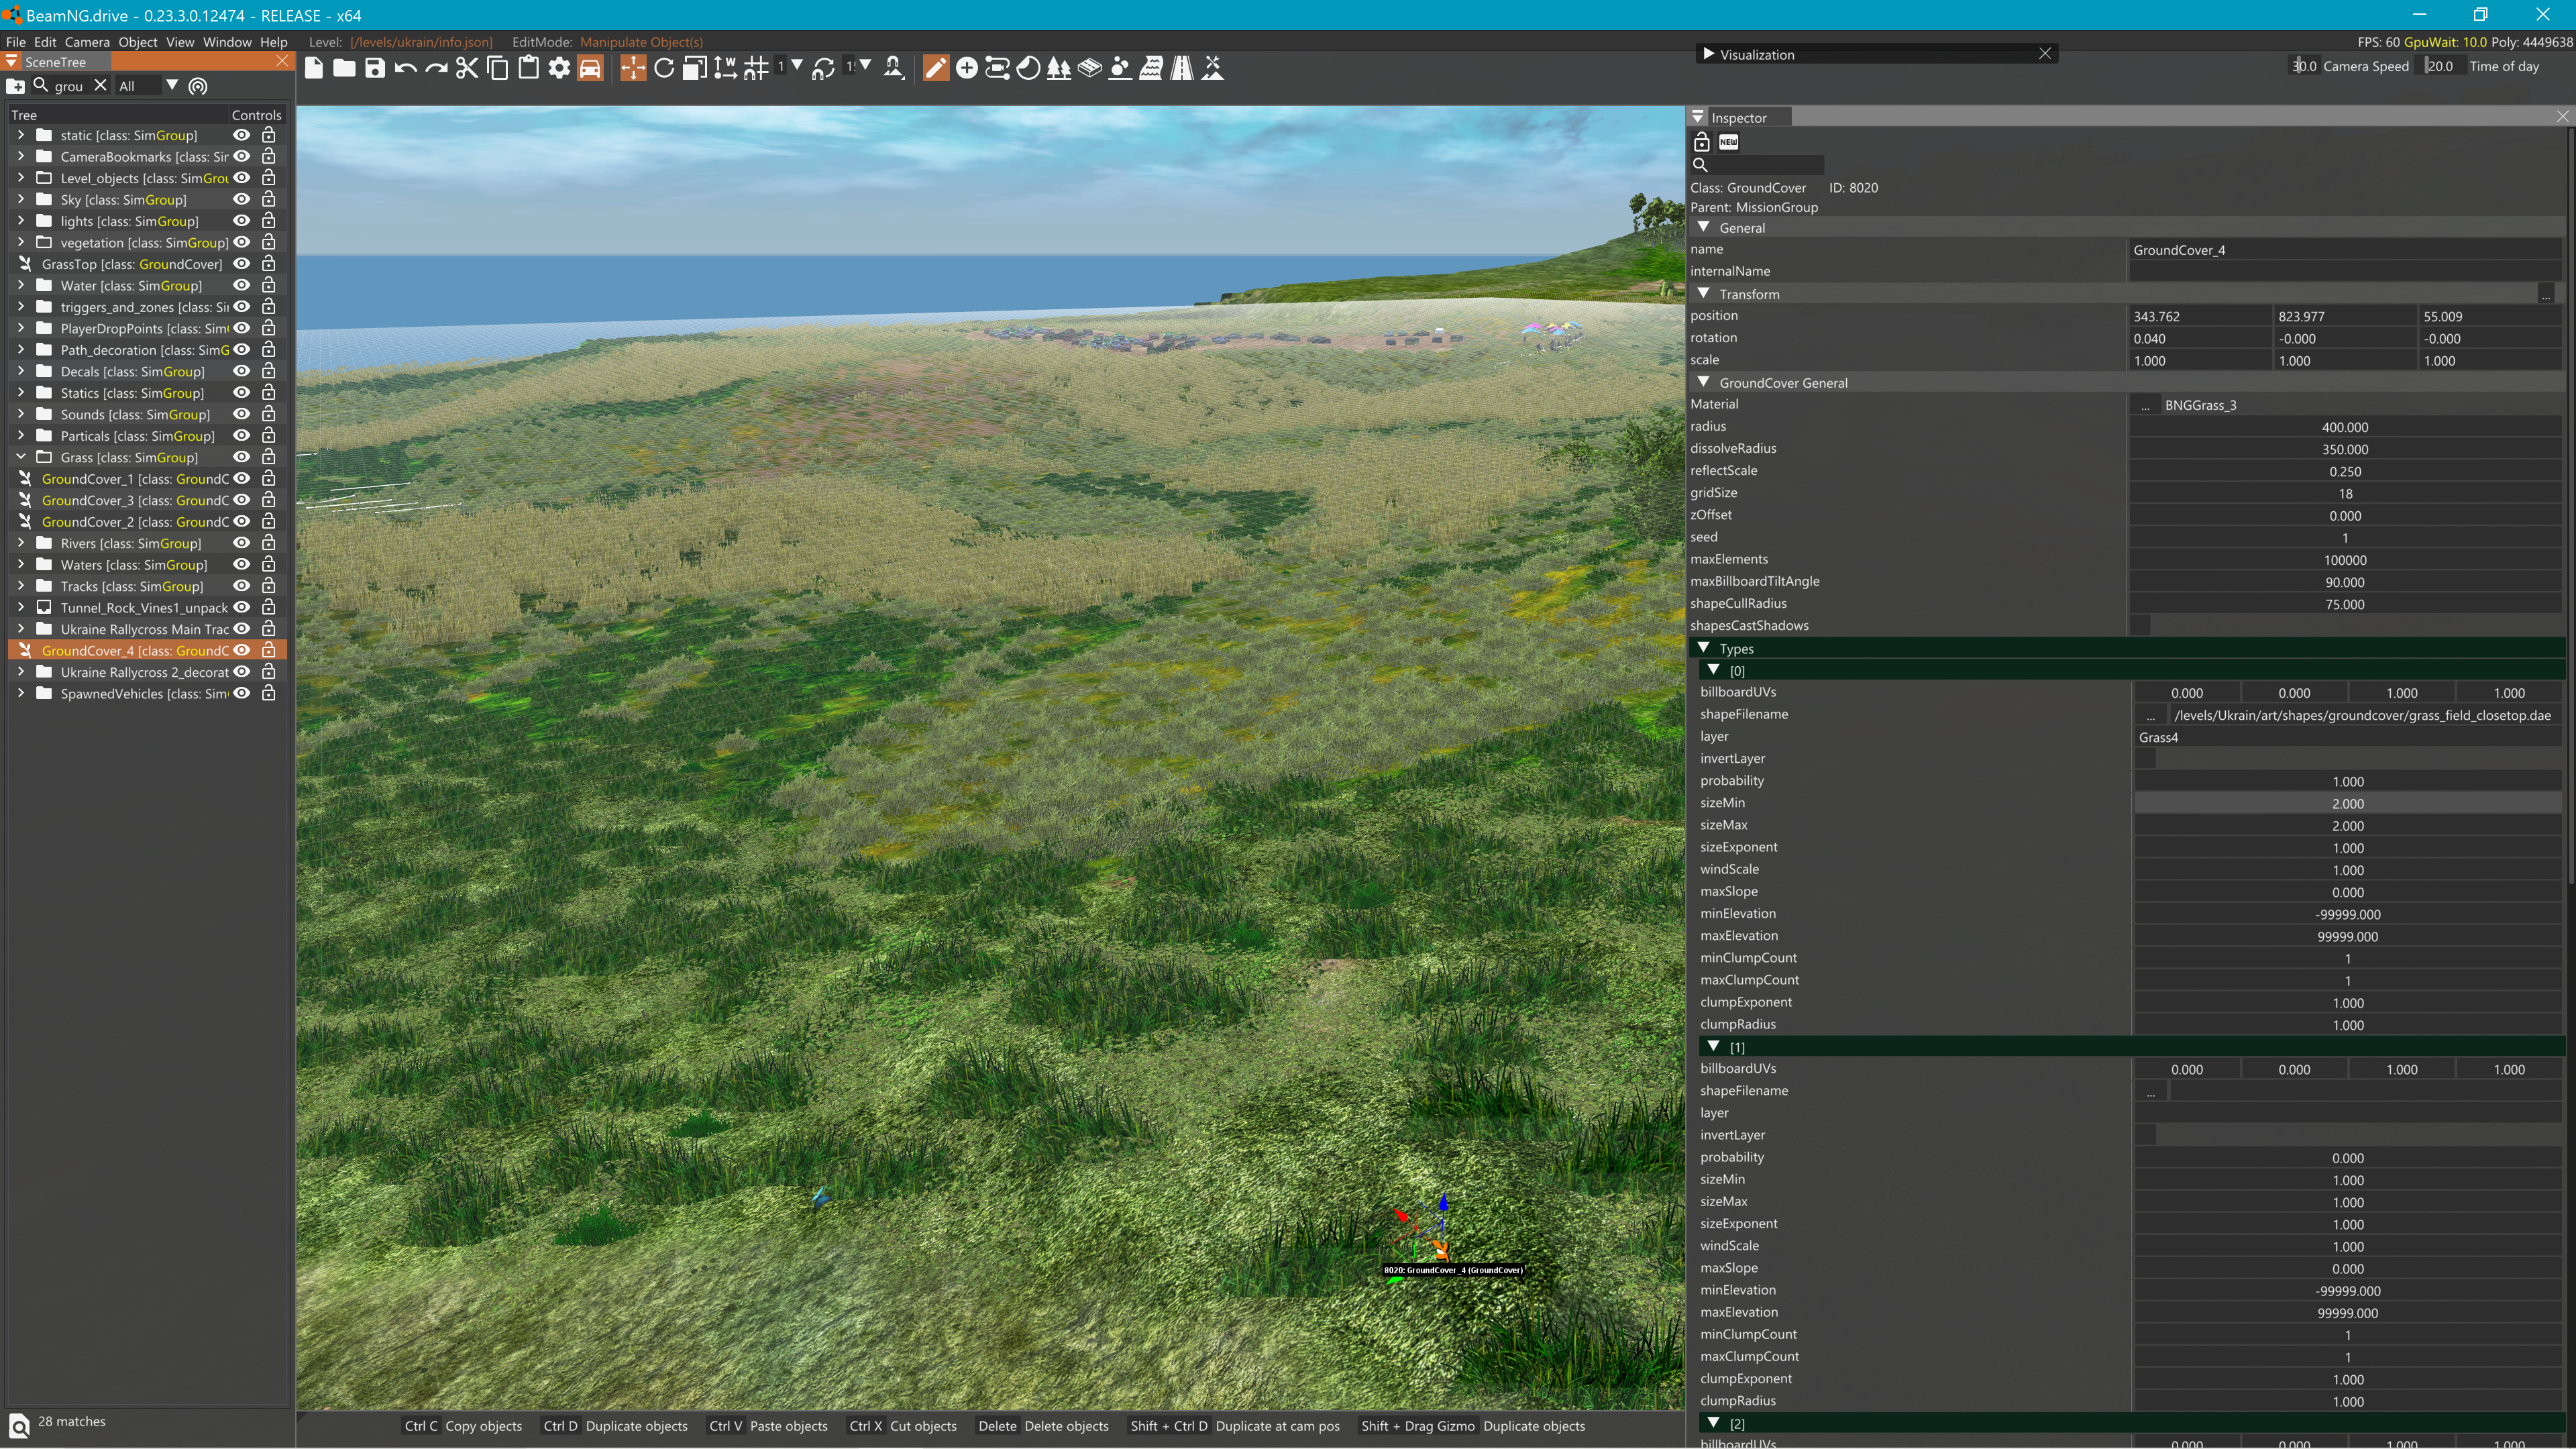Viewport: 2576px width, 1449px height.
Task: Lock the Water group
Action: coord(268,286)
